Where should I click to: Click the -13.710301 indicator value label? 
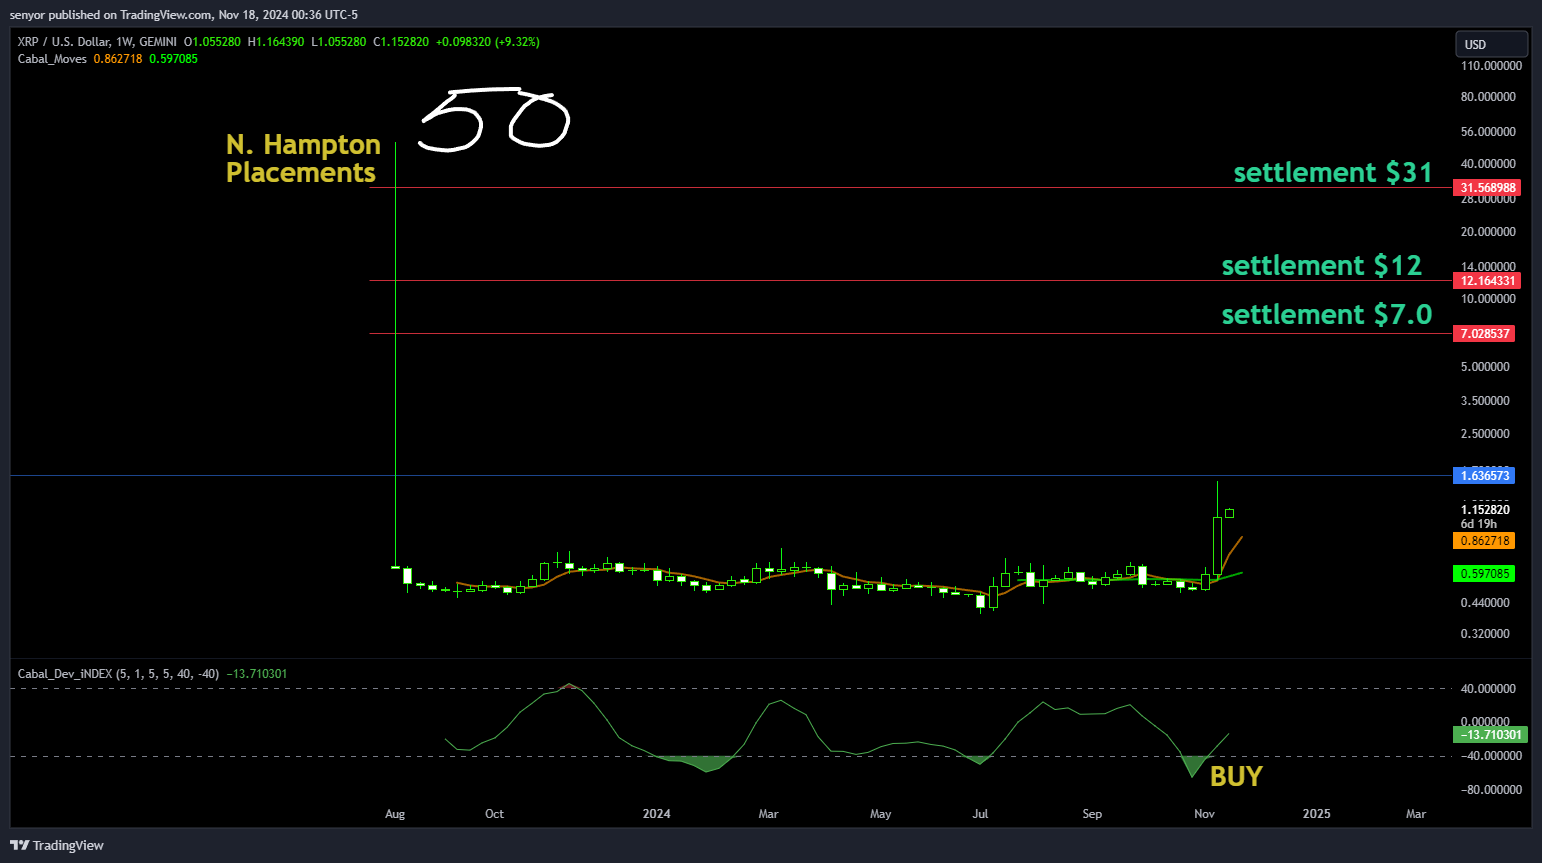pos(1490,735)
